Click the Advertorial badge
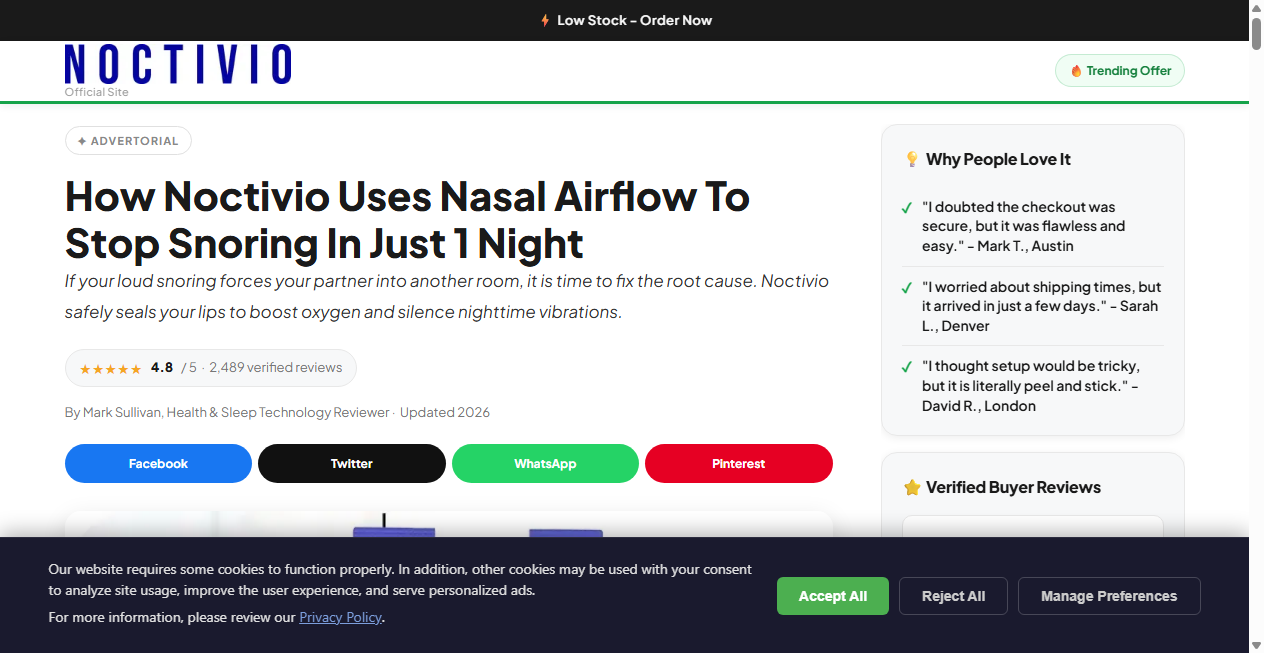This screenshot has width=1264, height=653. pyautogui.click(x=128, y=141)
